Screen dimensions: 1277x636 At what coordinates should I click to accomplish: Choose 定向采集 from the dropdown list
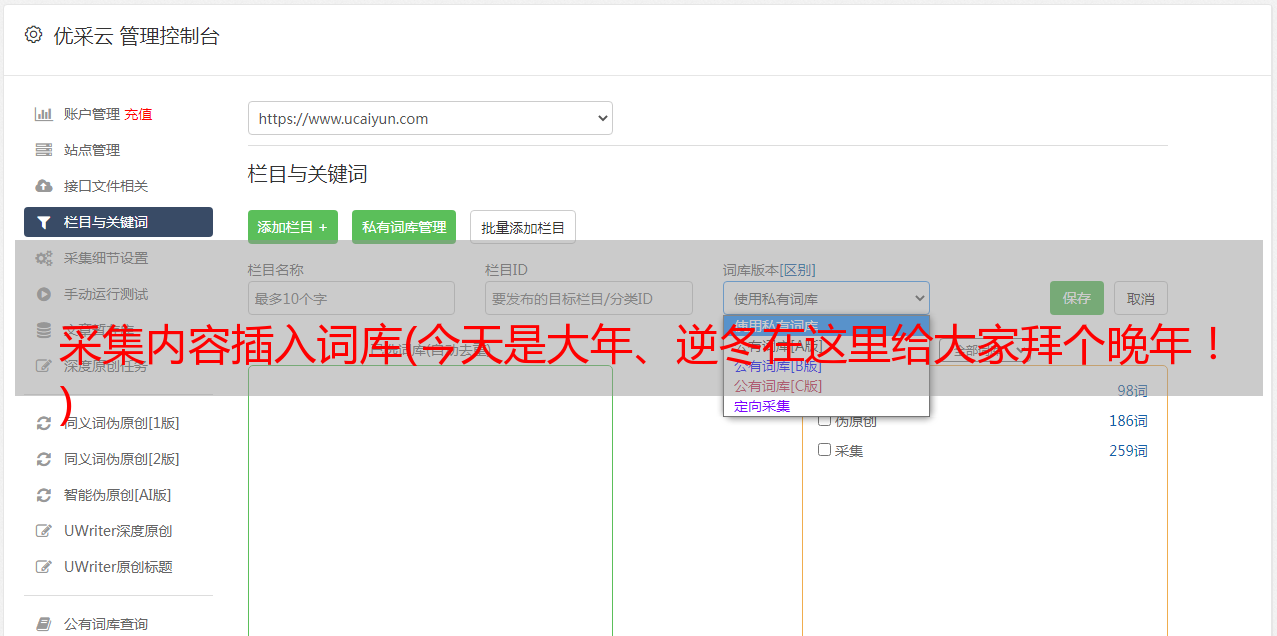coord(826,406)
